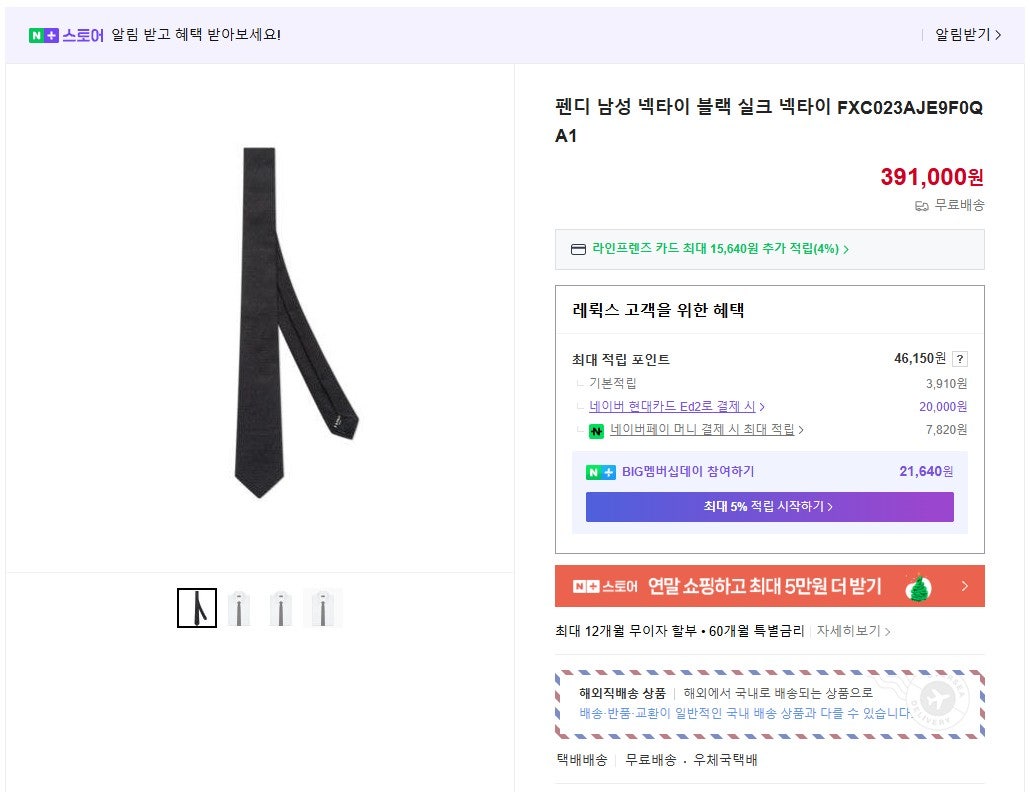
Task: Click the airplane delivery stamp icon
Action: [x=938, y=699]
